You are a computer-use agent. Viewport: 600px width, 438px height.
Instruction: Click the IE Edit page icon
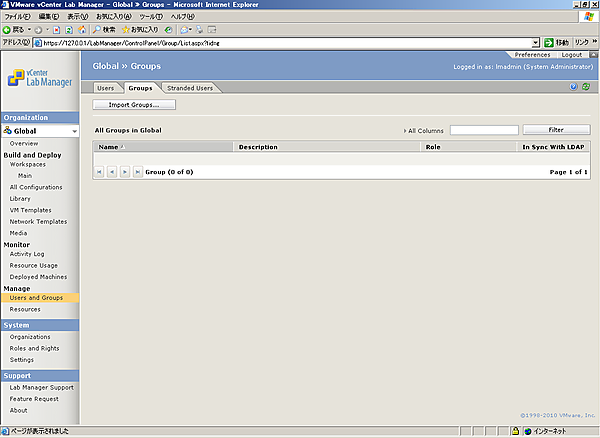coord(212,30)
